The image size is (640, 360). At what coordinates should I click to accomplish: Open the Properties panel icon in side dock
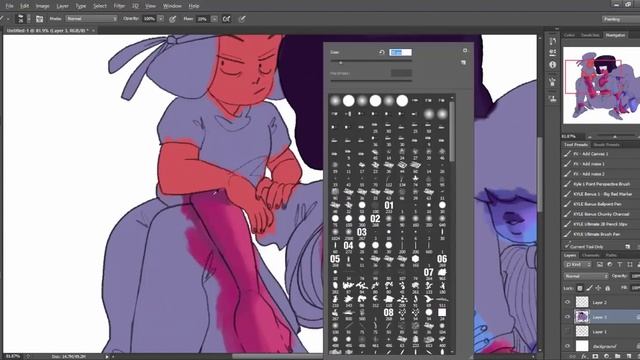point(553,53)
